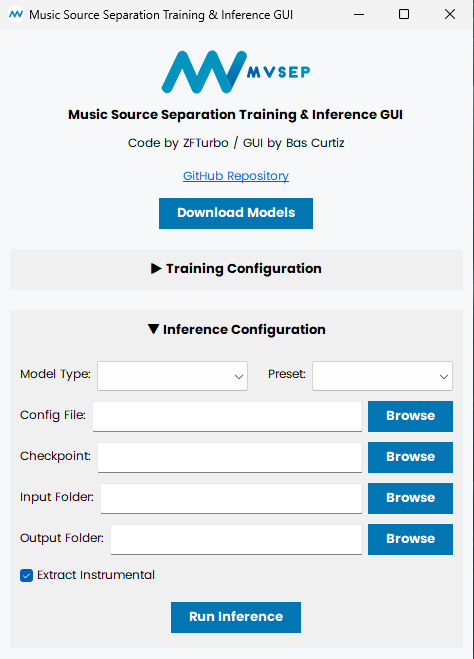Collapse the Inference Configuration section

point(236,330)
